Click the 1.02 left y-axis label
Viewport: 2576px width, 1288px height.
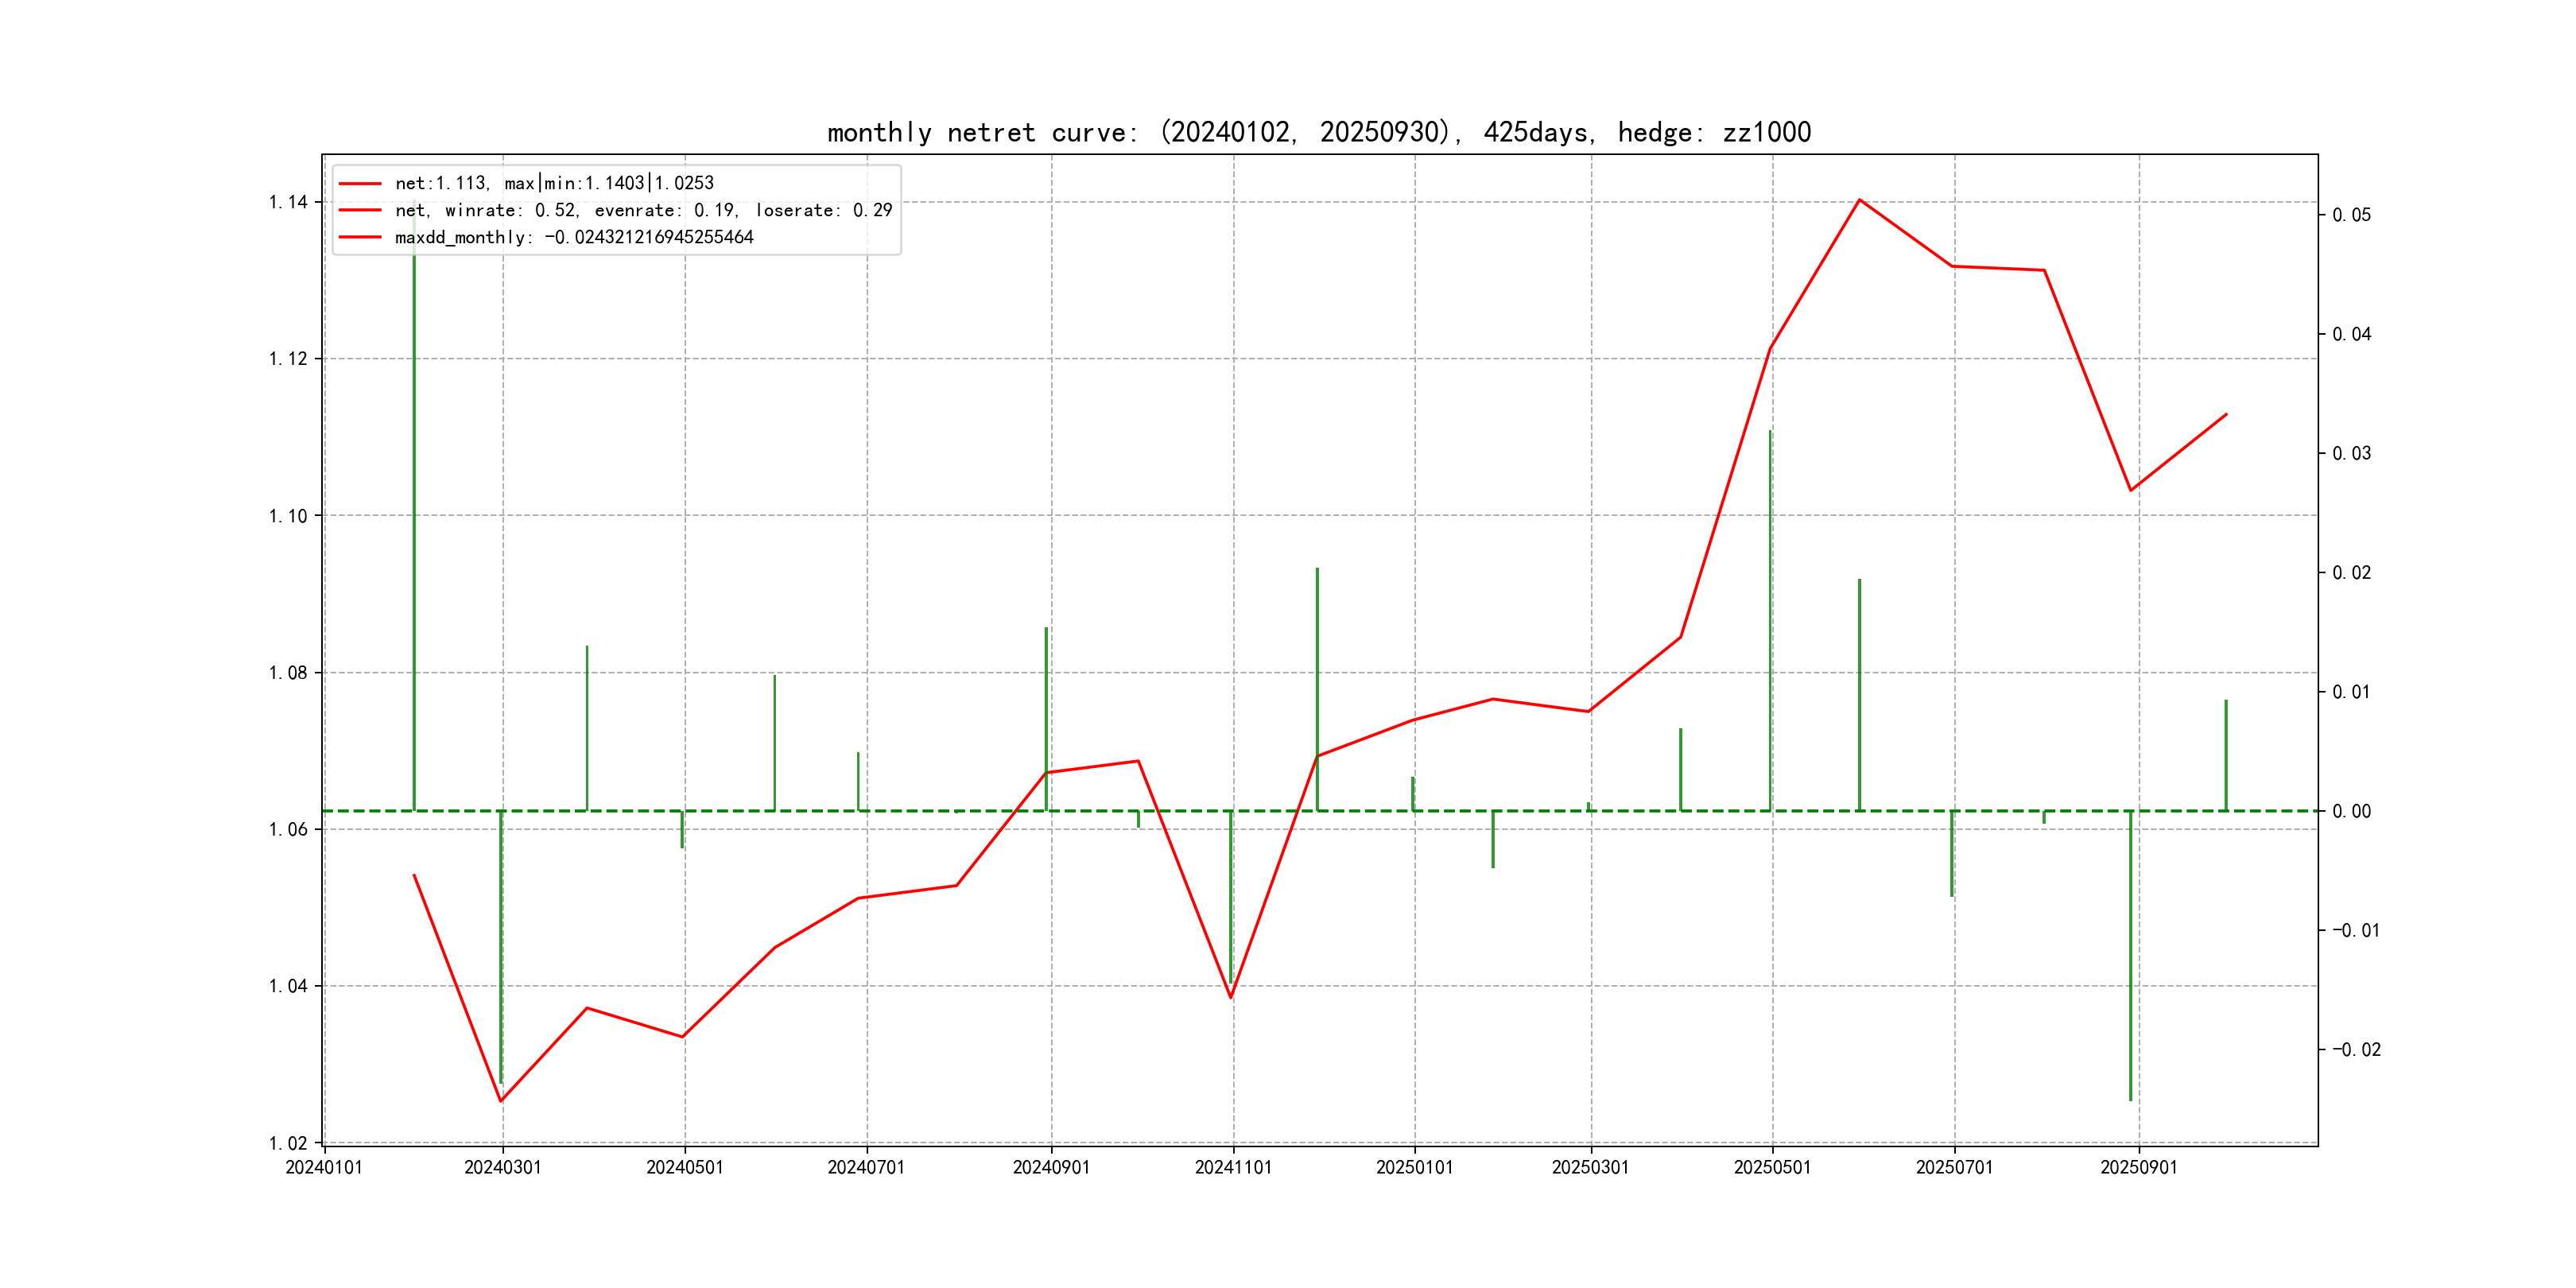pyautogui.click(x=288, y=1143)
